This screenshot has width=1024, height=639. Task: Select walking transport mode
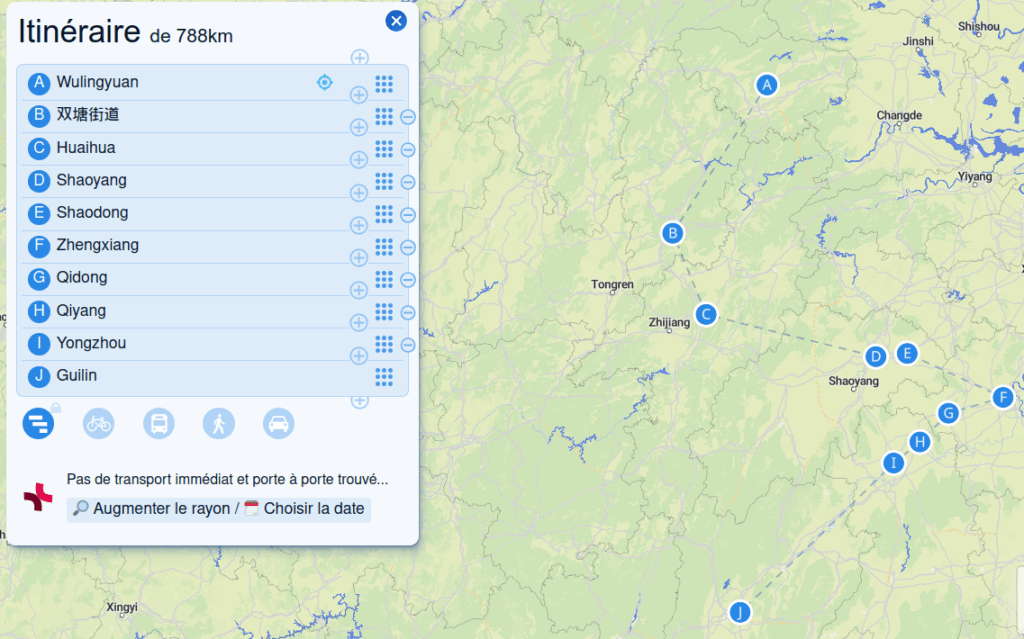coord(218,424)
